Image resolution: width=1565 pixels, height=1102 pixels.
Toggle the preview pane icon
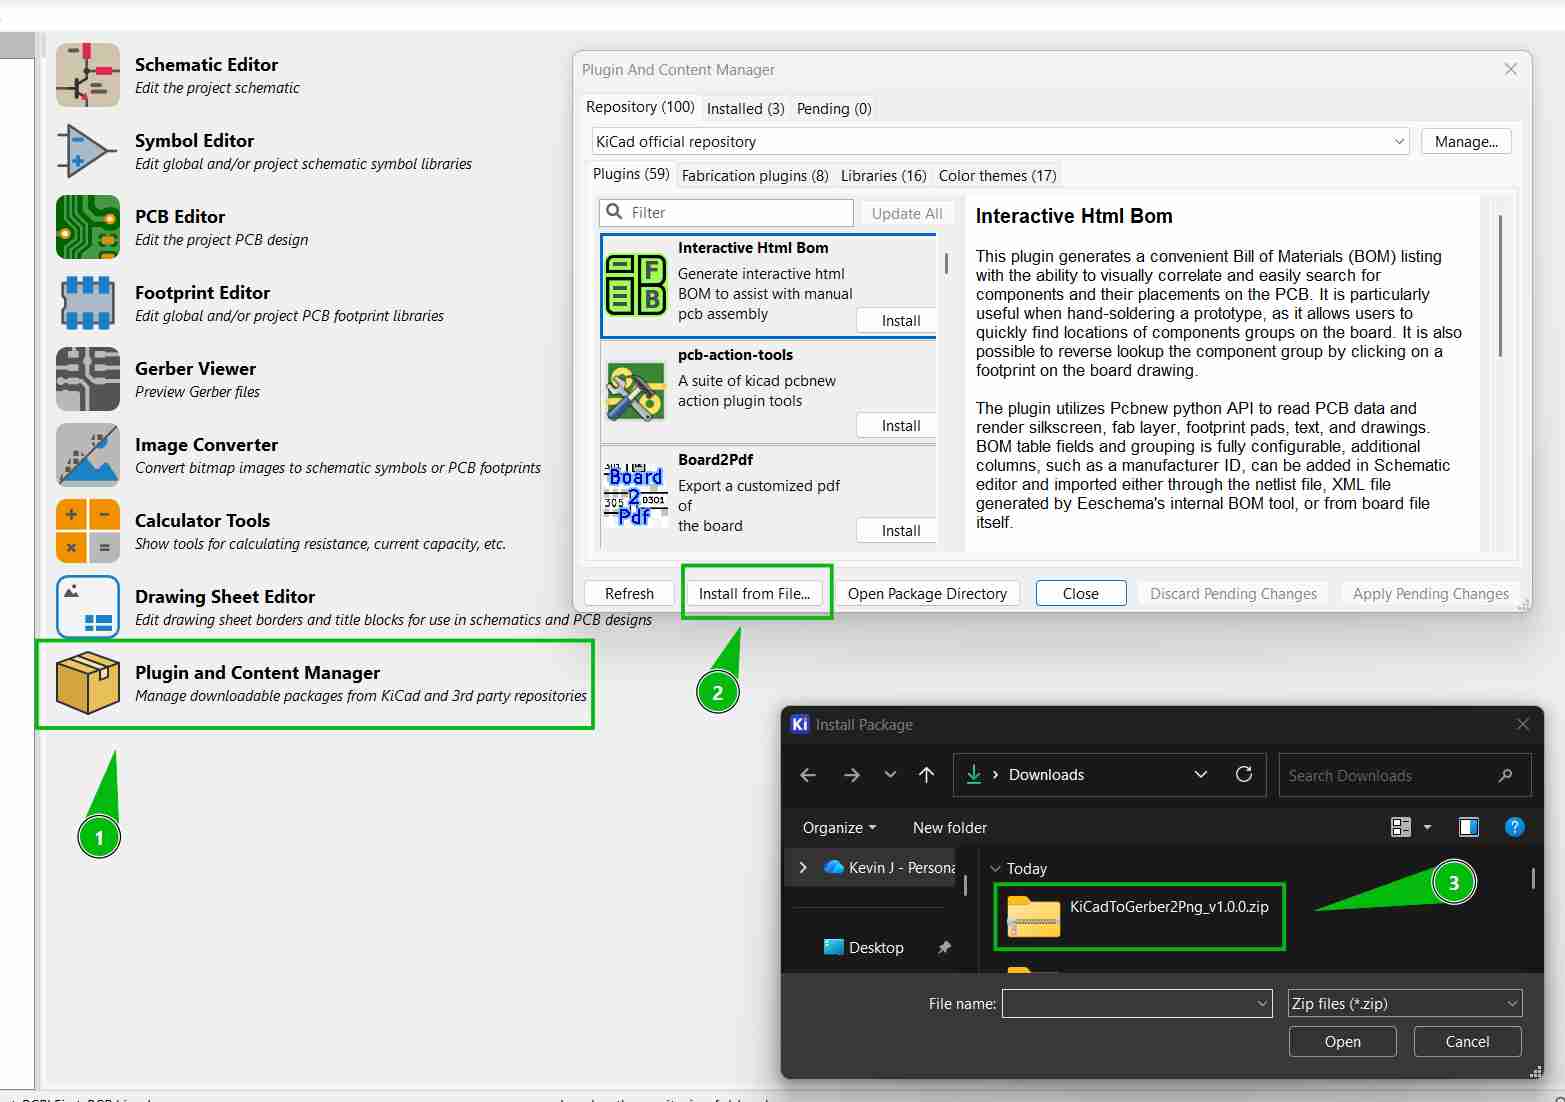pos(1469,827)
